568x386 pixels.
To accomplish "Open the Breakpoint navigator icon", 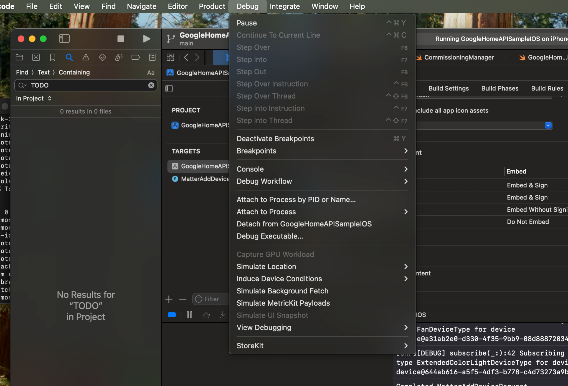I will (x=135, y=57).
